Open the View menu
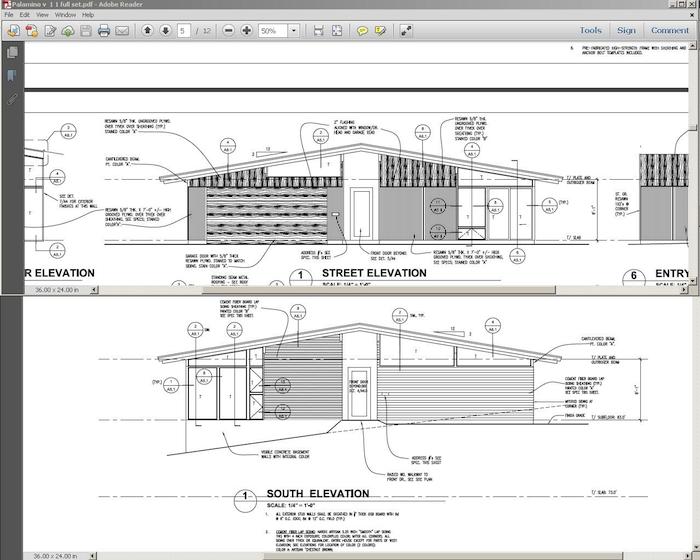This screenshot has width=700, height=560. point(42,15)
